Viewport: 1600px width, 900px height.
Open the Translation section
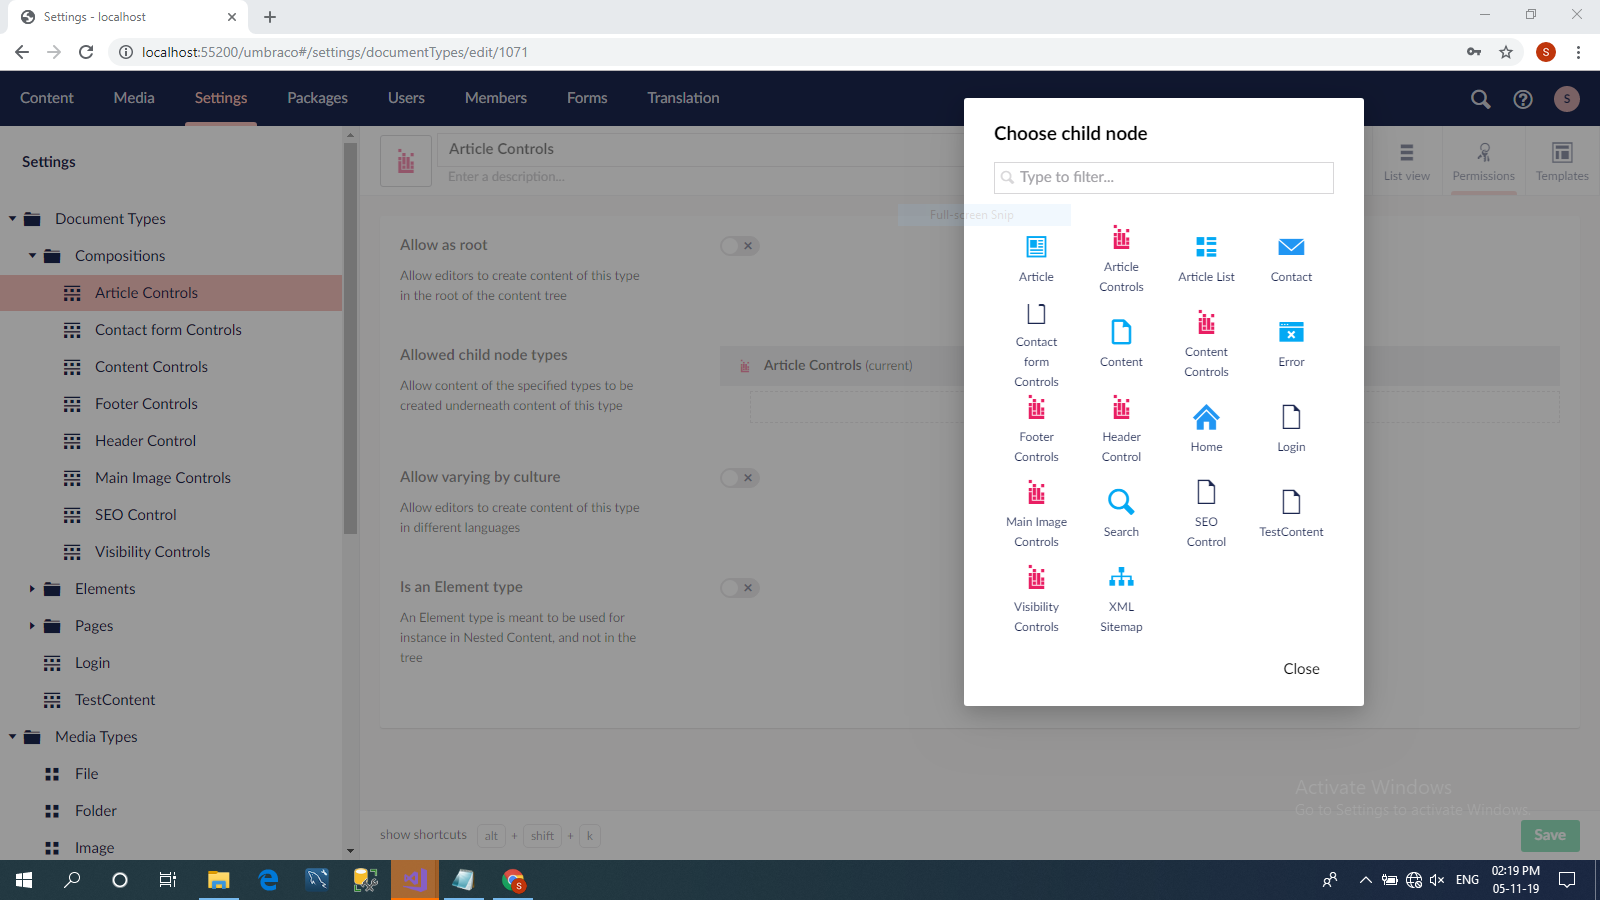click(683, 98)
